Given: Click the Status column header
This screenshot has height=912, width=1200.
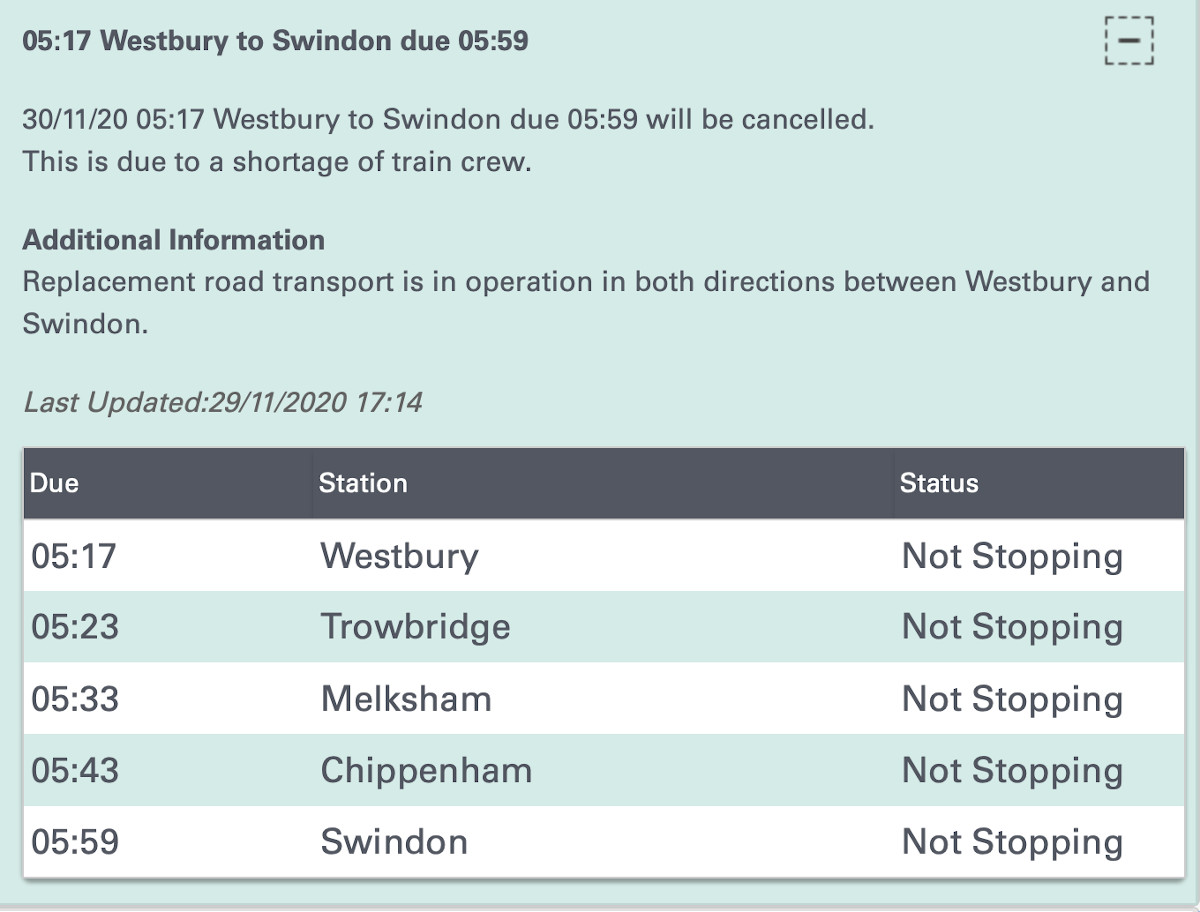Looking at the screenshot, I should click(x=939, y=483).
